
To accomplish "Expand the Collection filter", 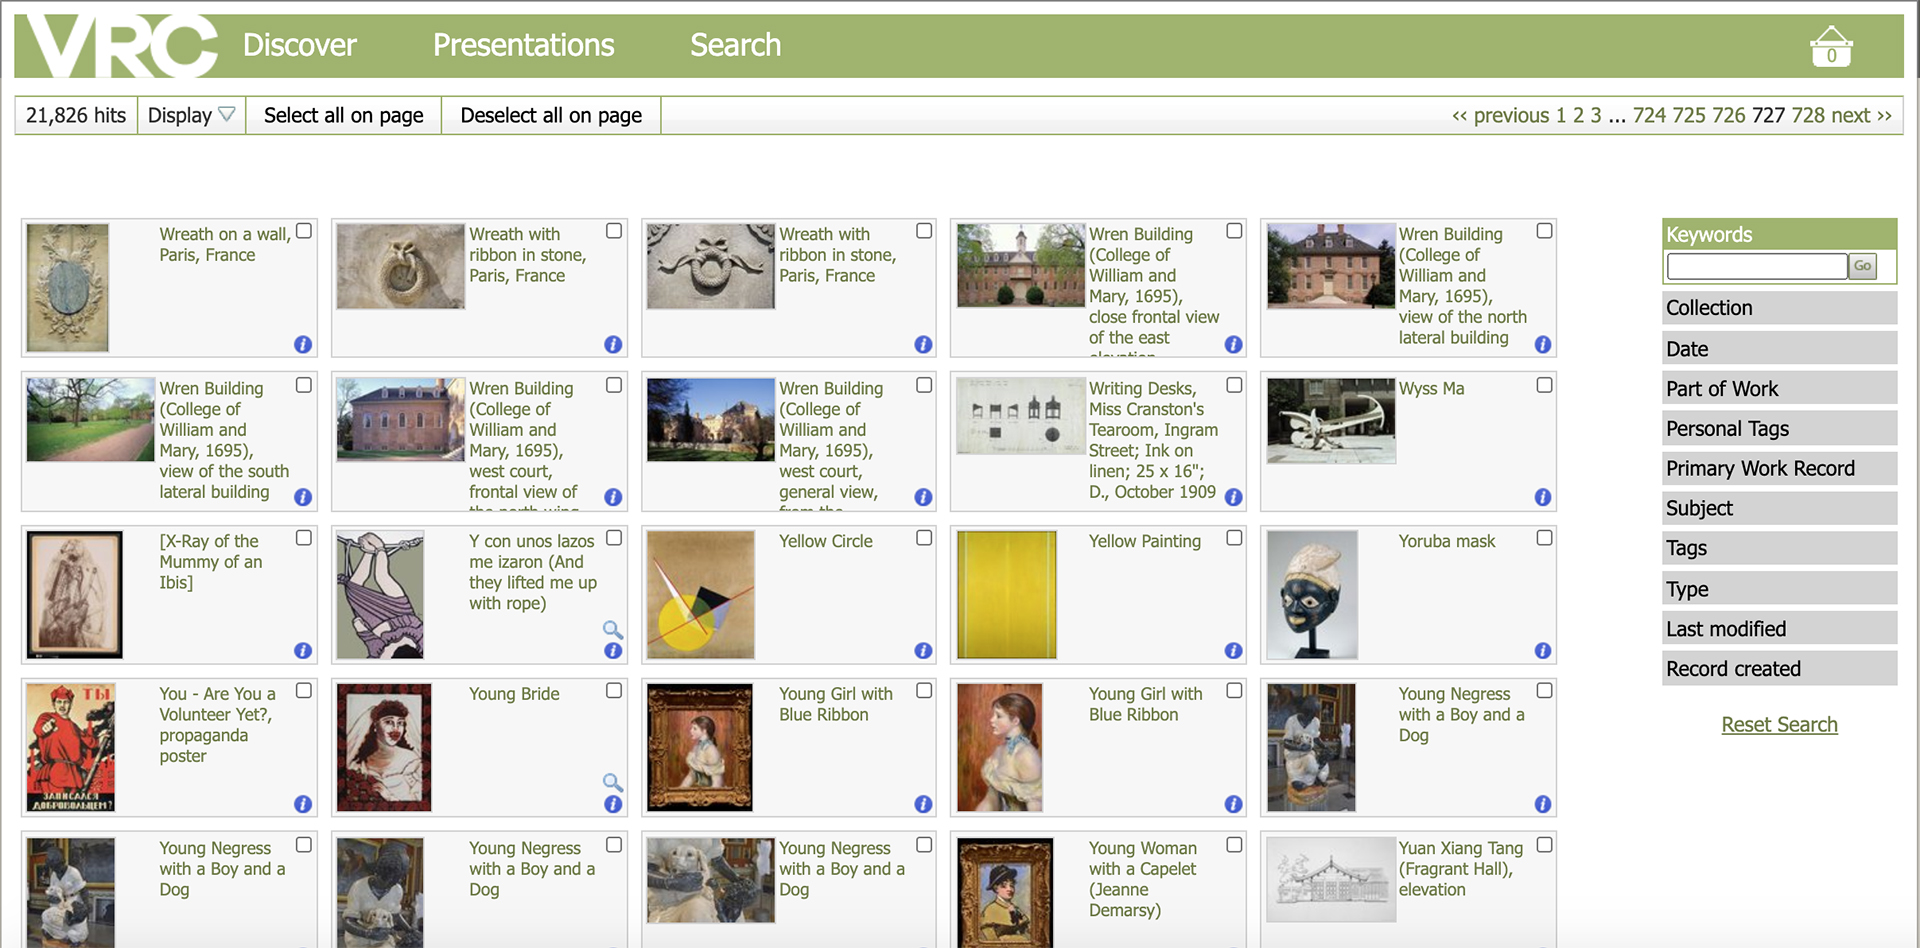I will [x=1779, y=308].
